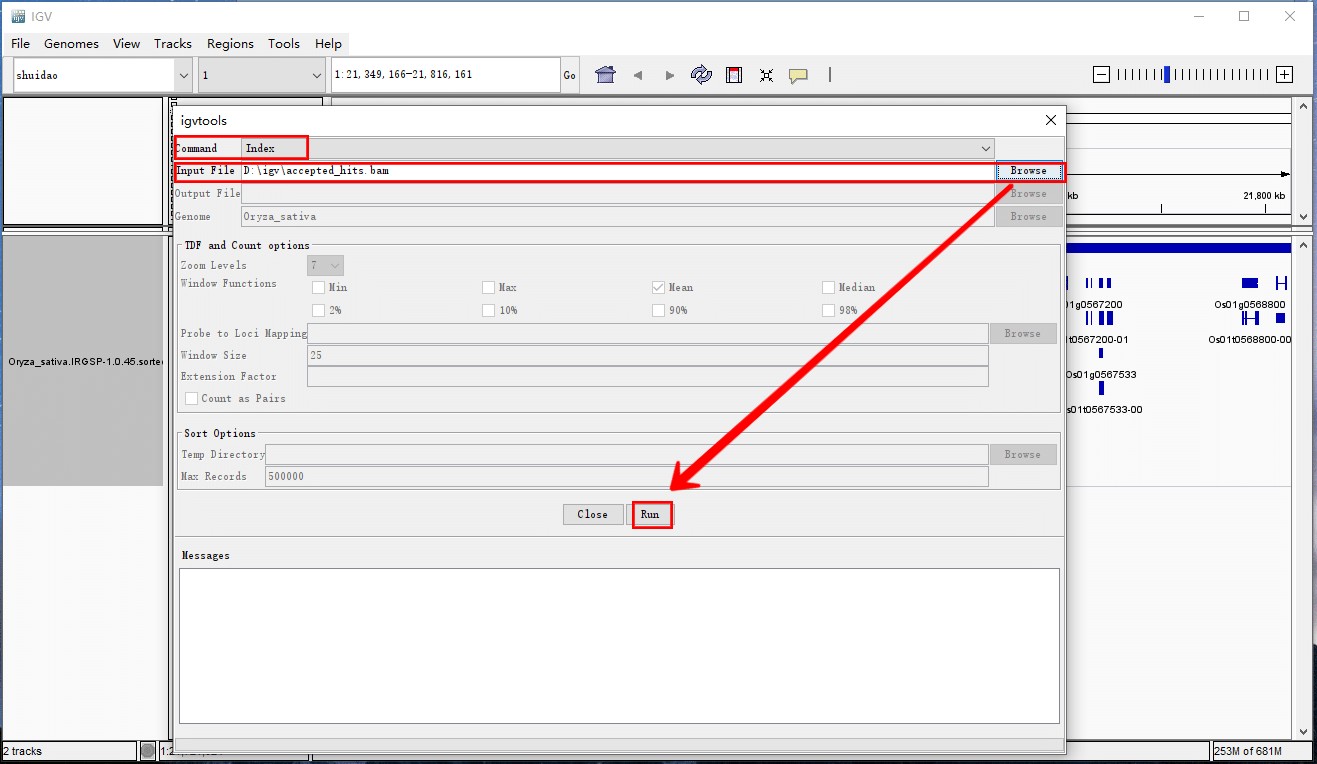Click the Probe to Loci Mapping field
1317x764 pixels.
[647, 333]
